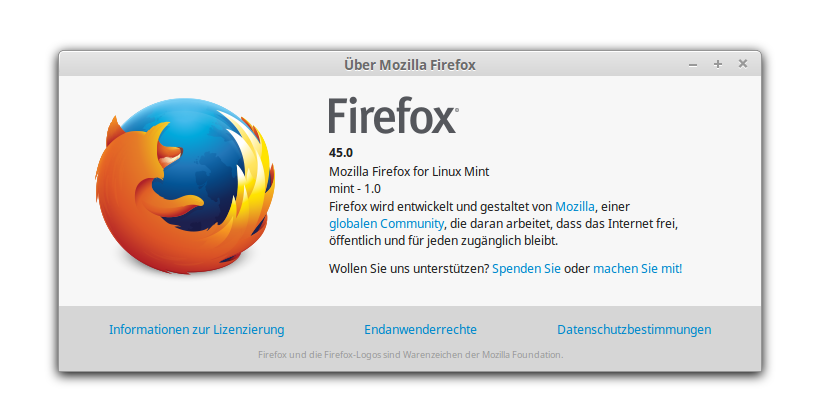Open the Mozilla link
This screenshot has width=840, height=419.
tap(575, 206)
